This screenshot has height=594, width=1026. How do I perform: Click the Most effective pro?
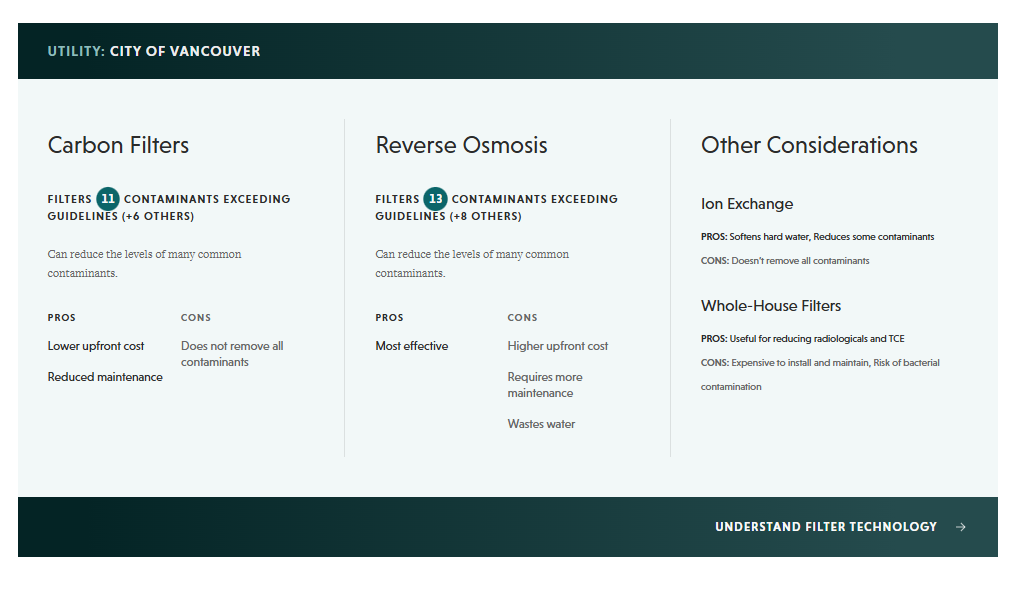point(412,346)
